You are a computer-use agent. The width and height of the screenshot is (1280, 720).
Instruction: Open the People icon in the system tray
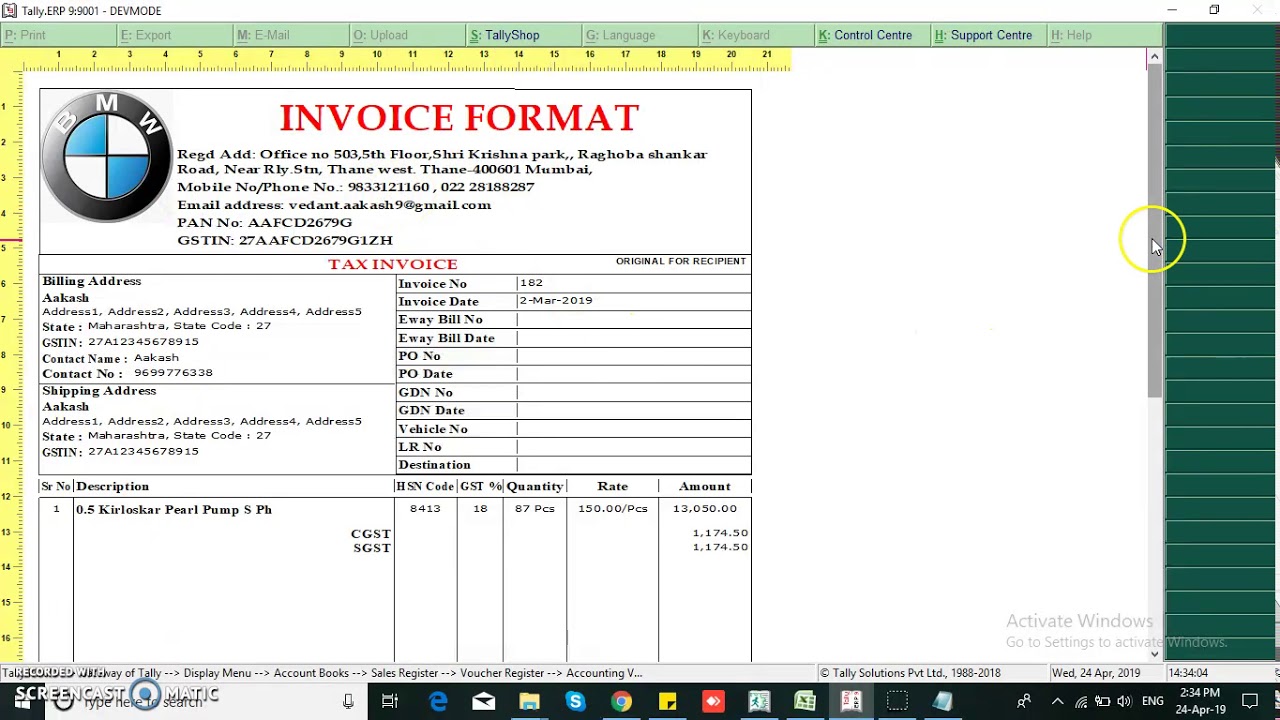(1024, 701)
